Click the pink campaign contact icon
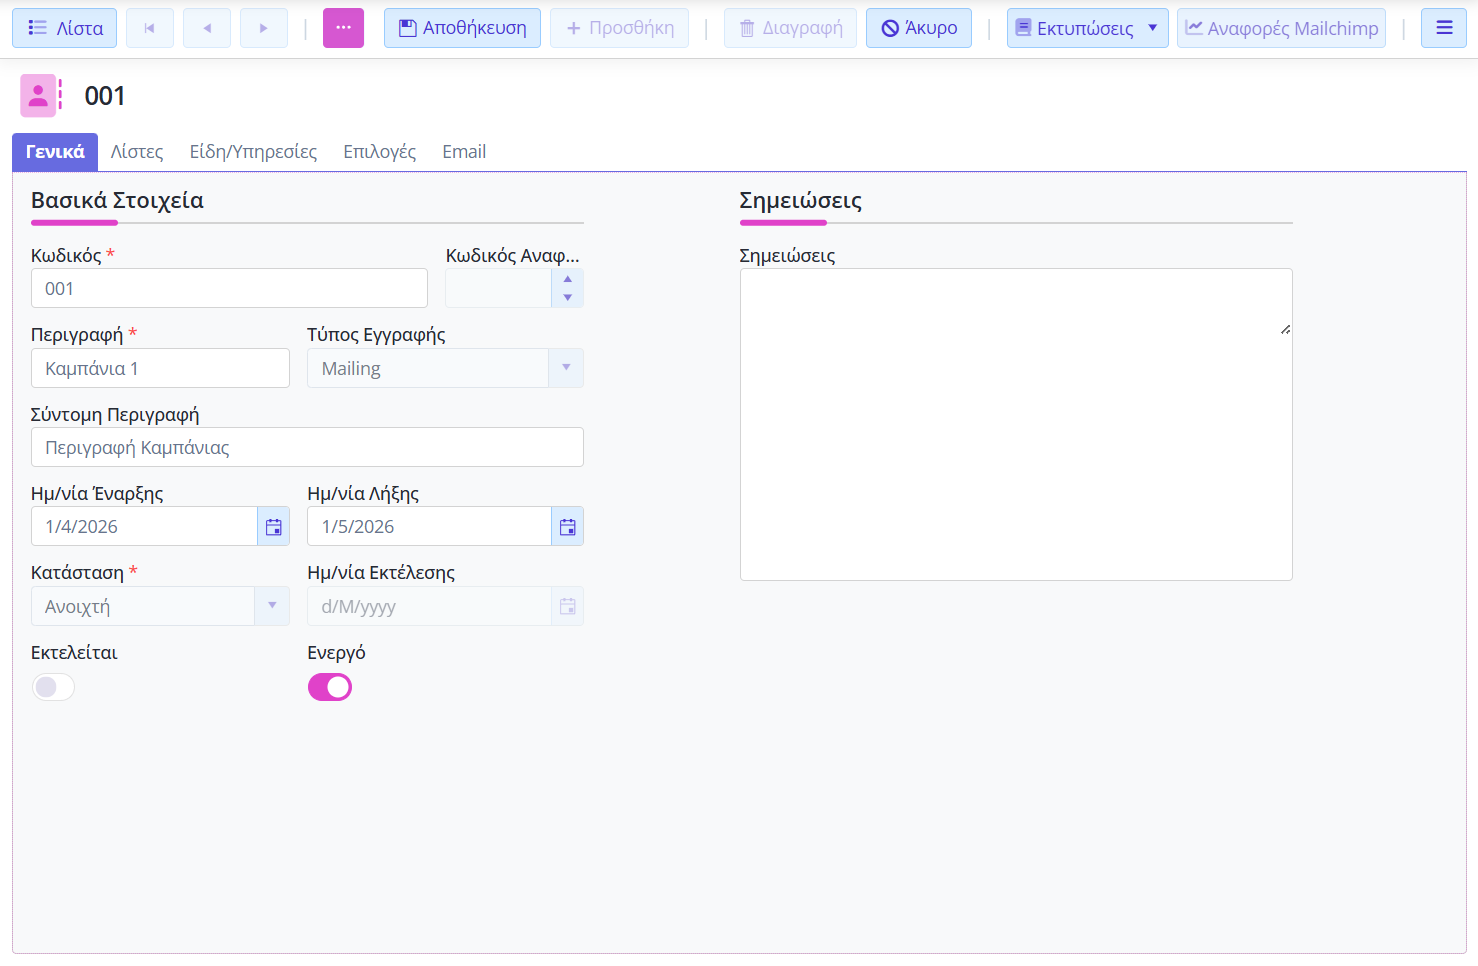The image size is (1478, 966). click(38, 96)
